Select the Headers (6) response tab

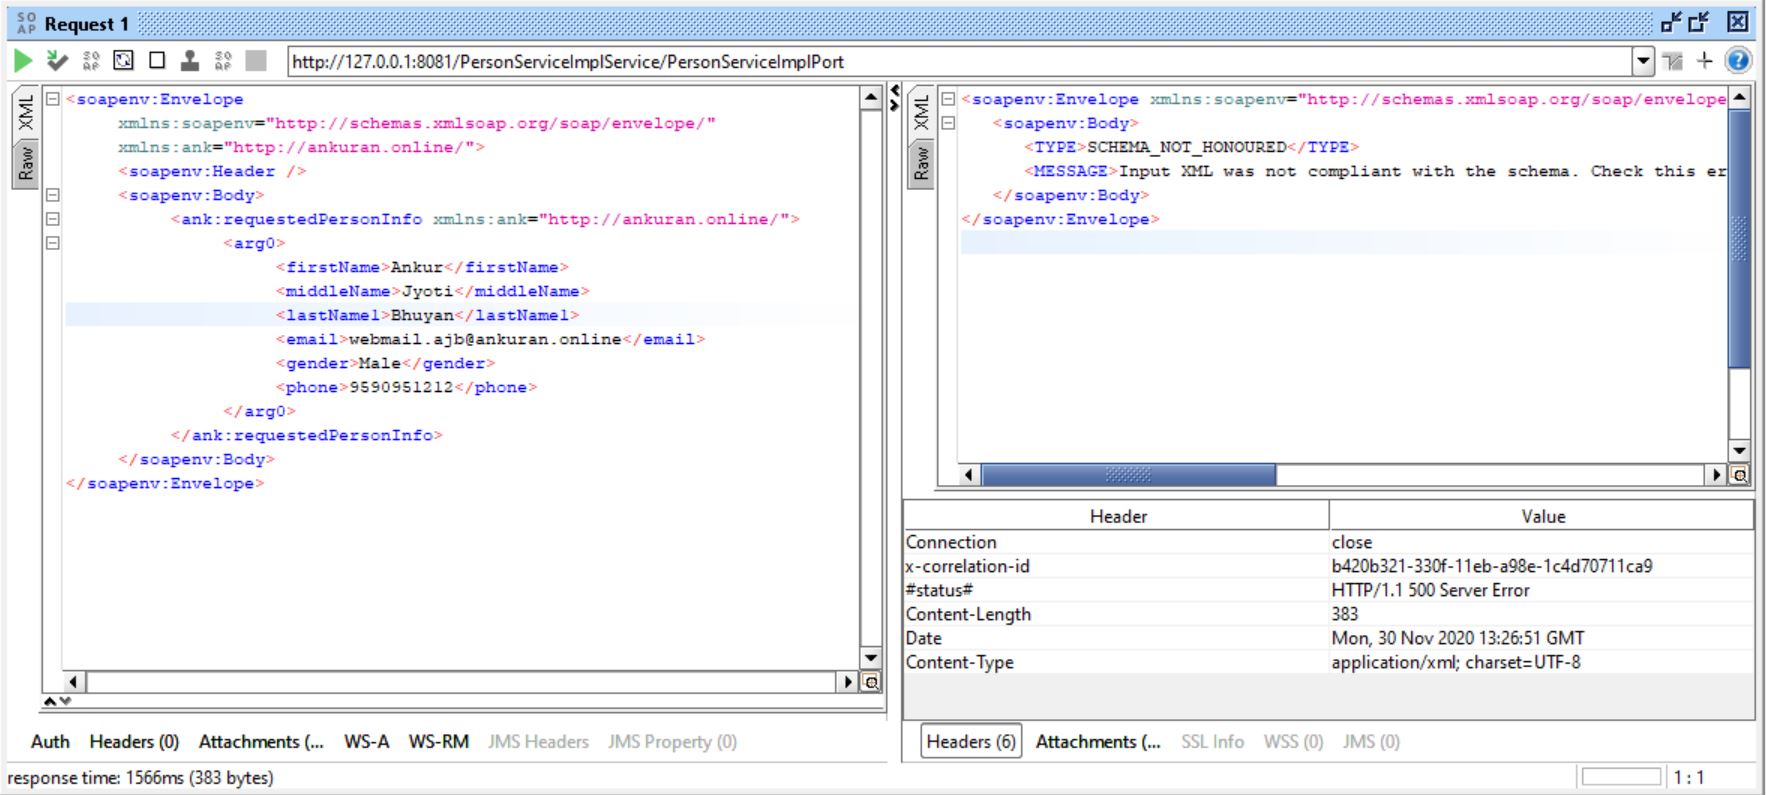[x=970, y=741]
